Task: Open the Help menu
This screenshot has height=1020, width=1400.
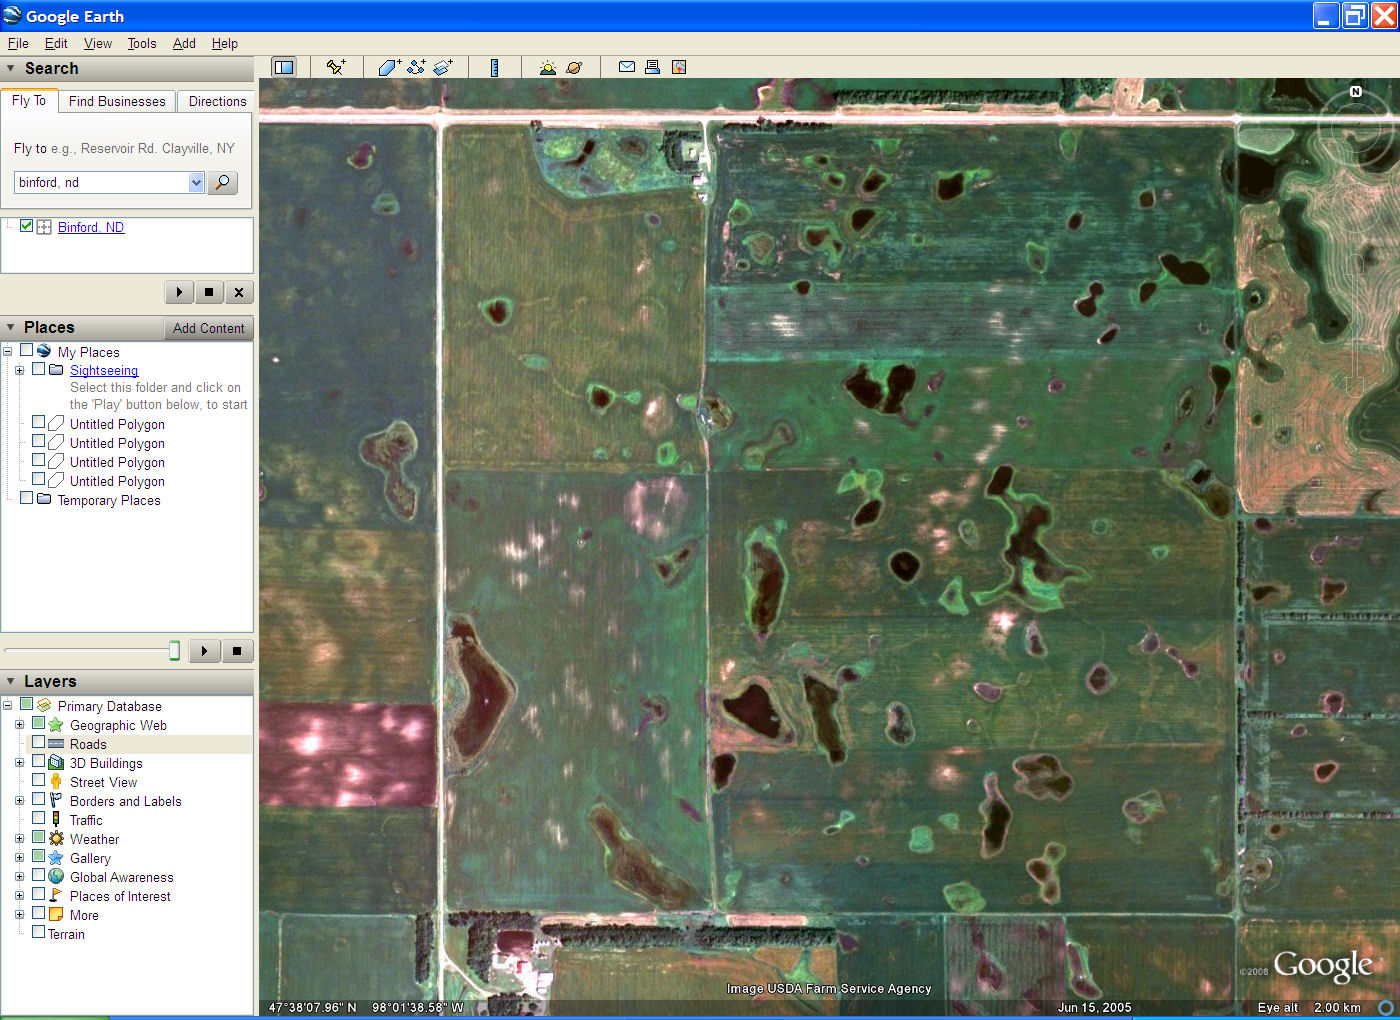Action: [225, 43]
